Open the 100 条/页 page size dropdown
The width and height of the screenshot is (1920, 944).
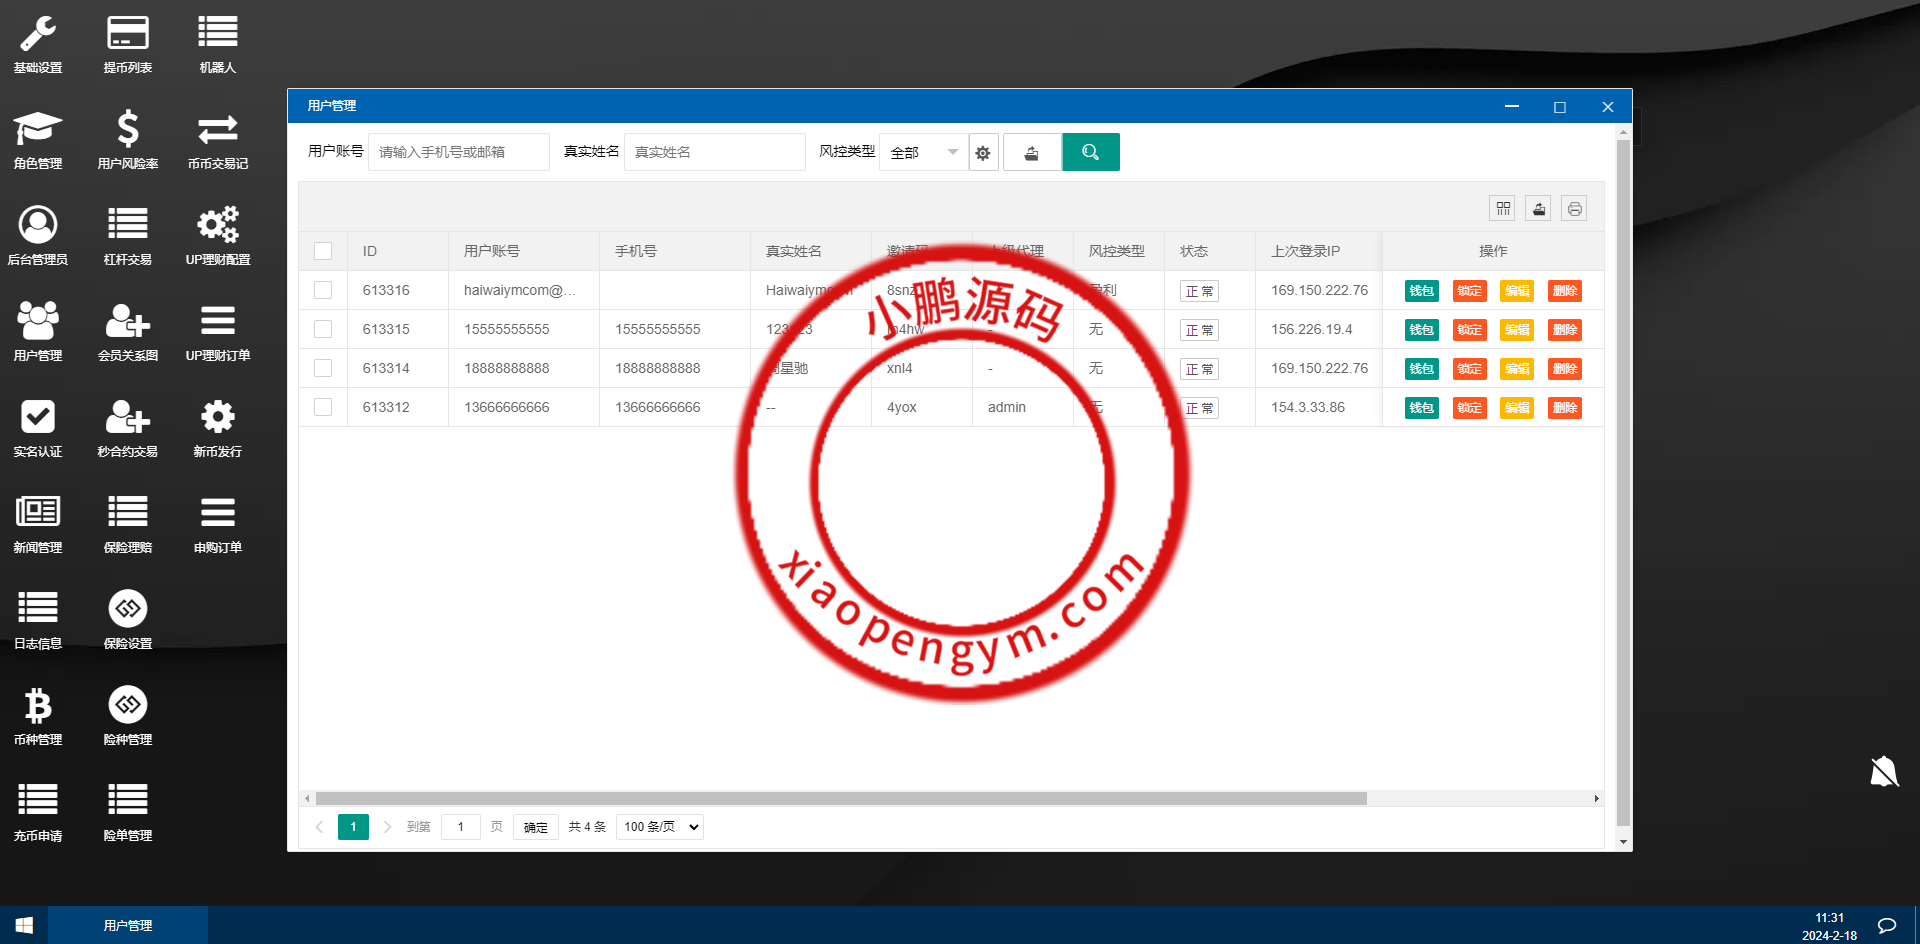tap(660, 827)
